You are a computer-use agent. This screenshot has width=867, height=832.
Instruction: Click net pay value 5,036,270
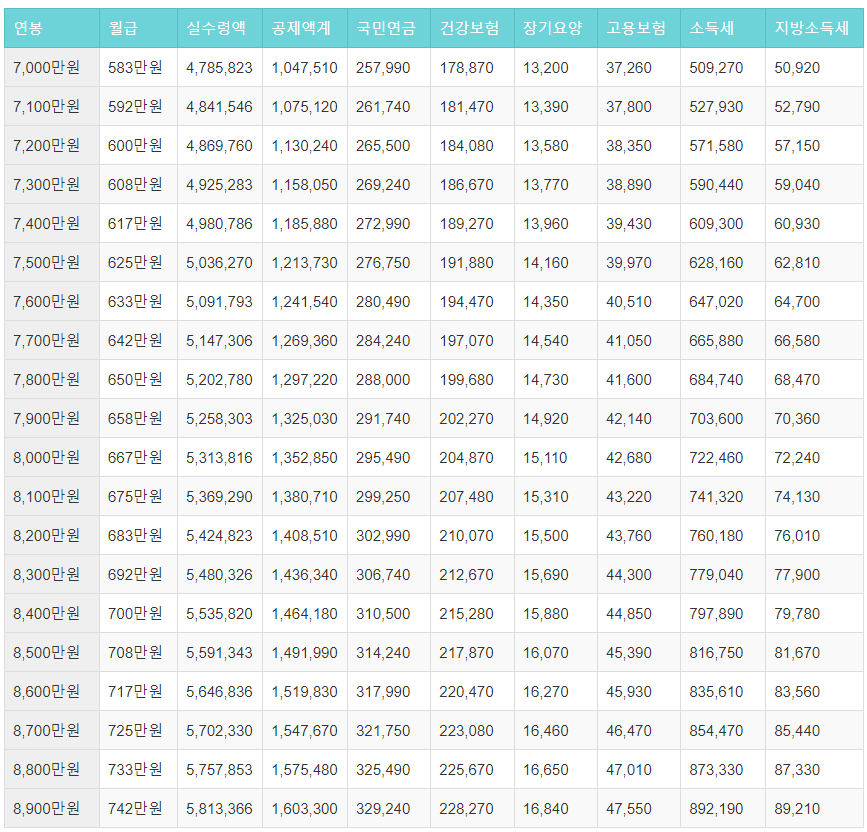(x=219, y=263)
